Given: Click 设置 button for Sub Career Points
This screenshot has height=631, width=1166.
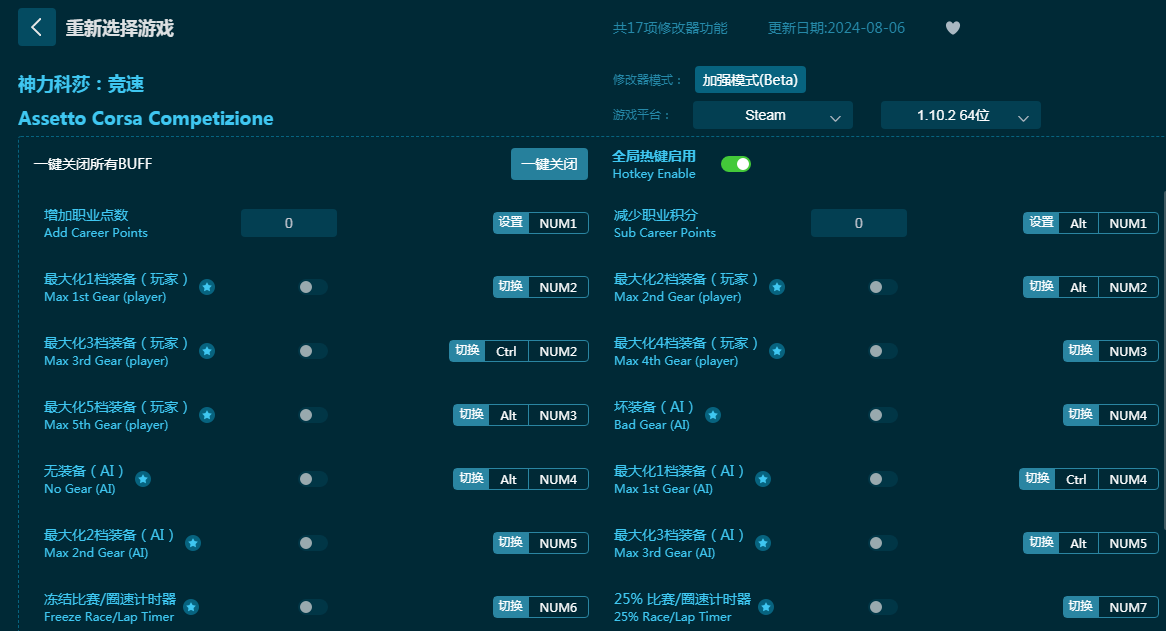Looking at the screenshot, I should tap(1041, 223).
